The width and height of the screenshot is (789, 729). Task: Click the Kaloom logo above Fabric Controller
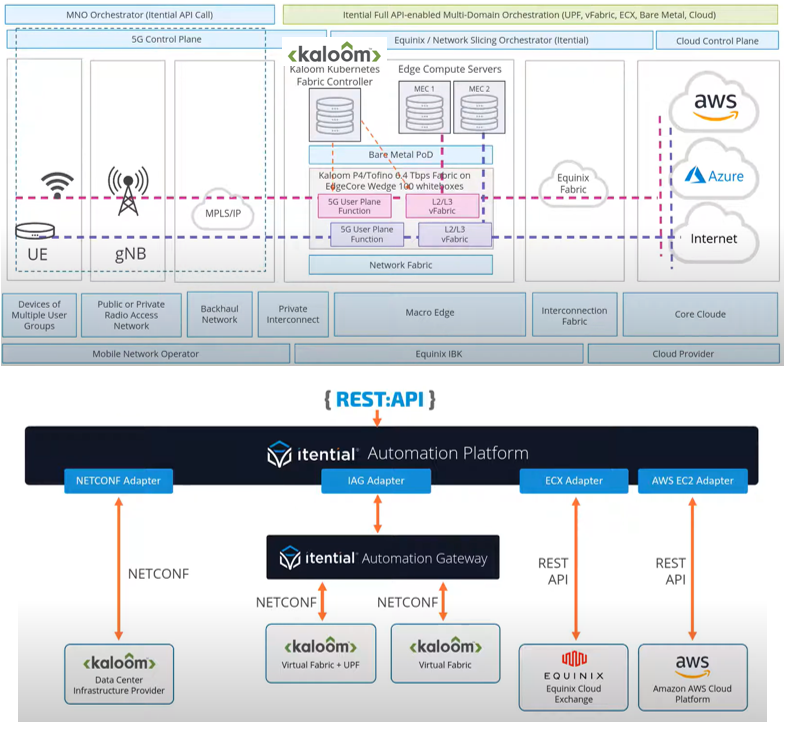334,53
